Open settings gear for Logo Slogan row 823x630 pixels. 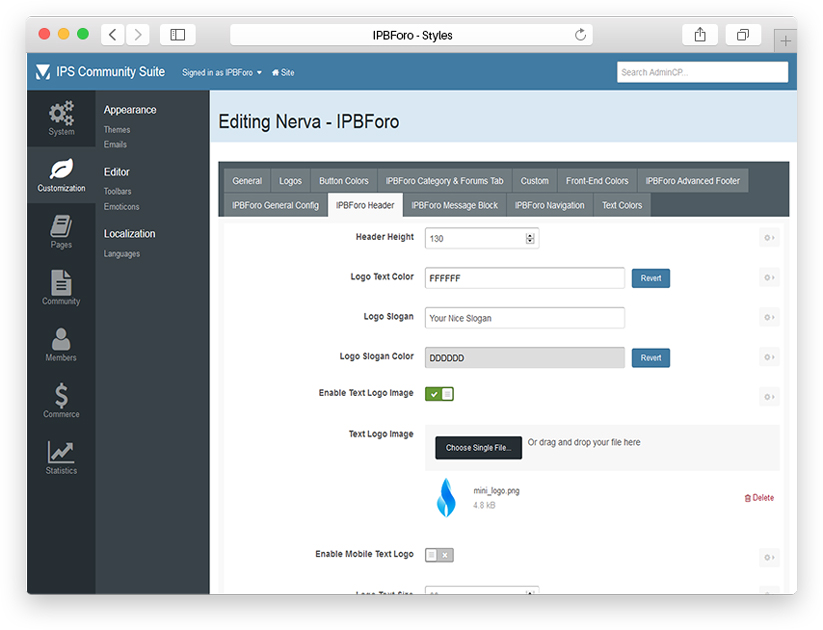[769, 318]
